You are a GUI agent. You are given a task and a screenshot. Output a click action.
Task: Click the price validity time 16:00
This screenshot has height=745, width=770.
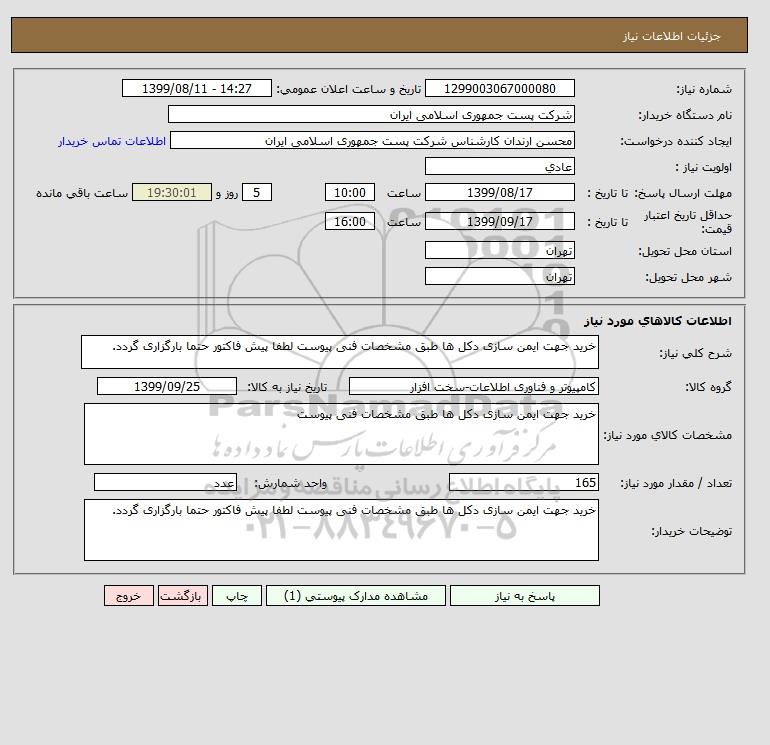(350, 221)
